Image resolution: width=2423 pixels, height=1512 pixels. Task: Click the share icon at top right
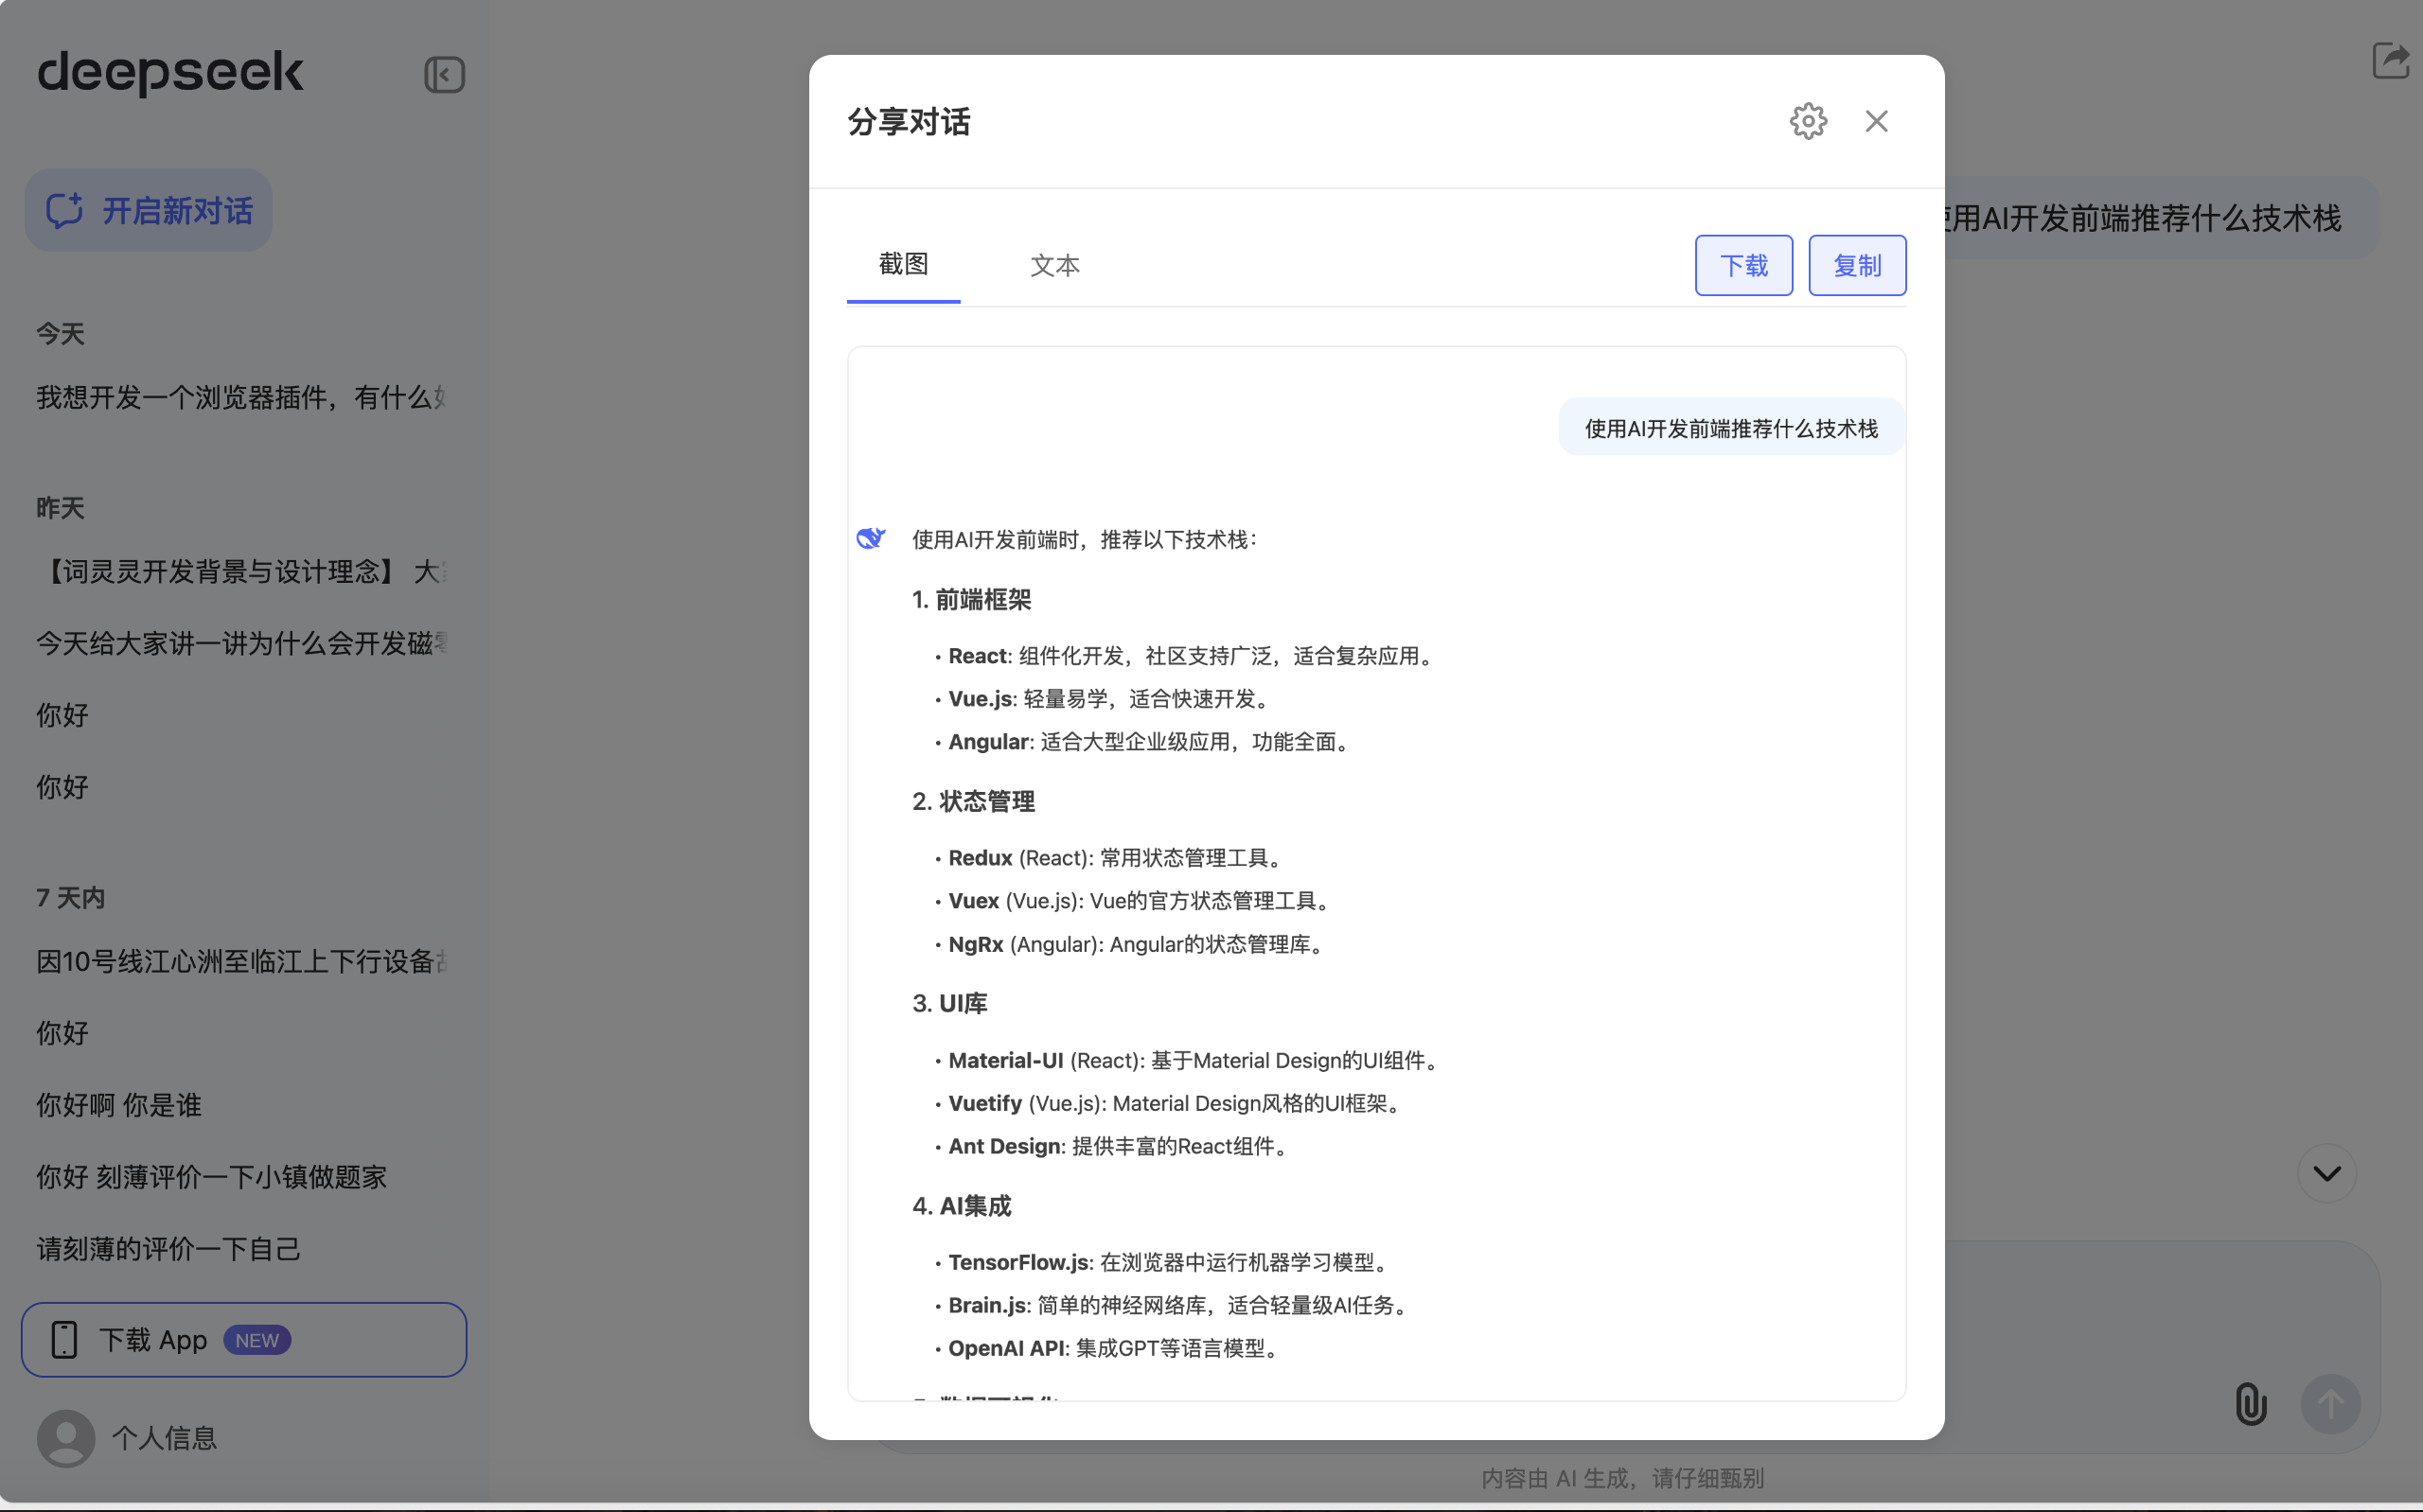(2390, 60)
